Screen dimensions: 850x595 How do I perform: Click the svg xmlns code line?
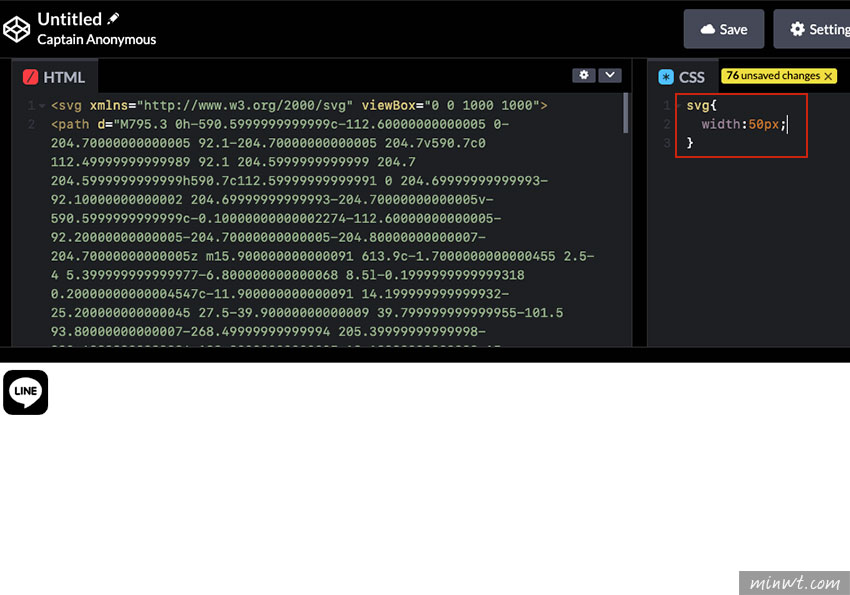pyautogui.click(x=299, y=105)
